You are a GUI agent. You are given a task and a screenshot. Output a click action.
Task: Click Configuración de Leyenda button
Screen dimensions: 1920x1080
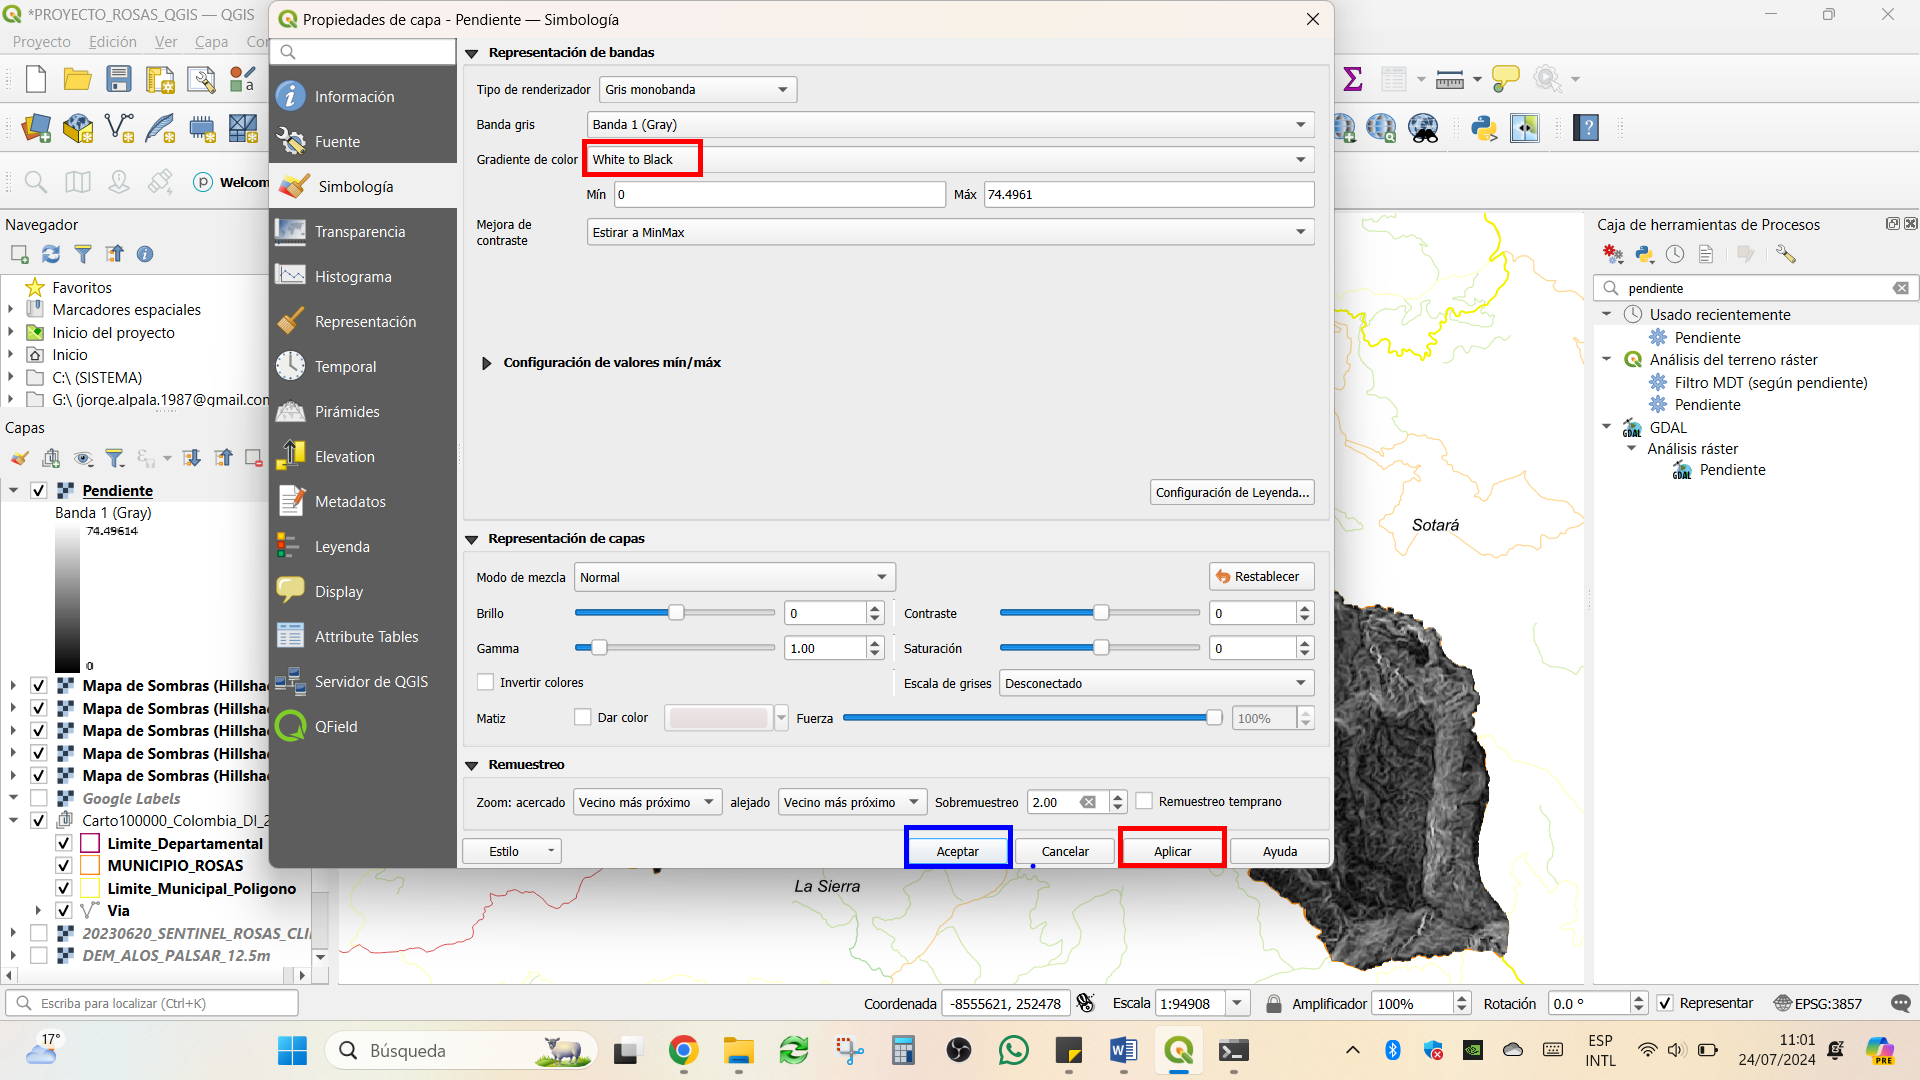pos(1232,493)
